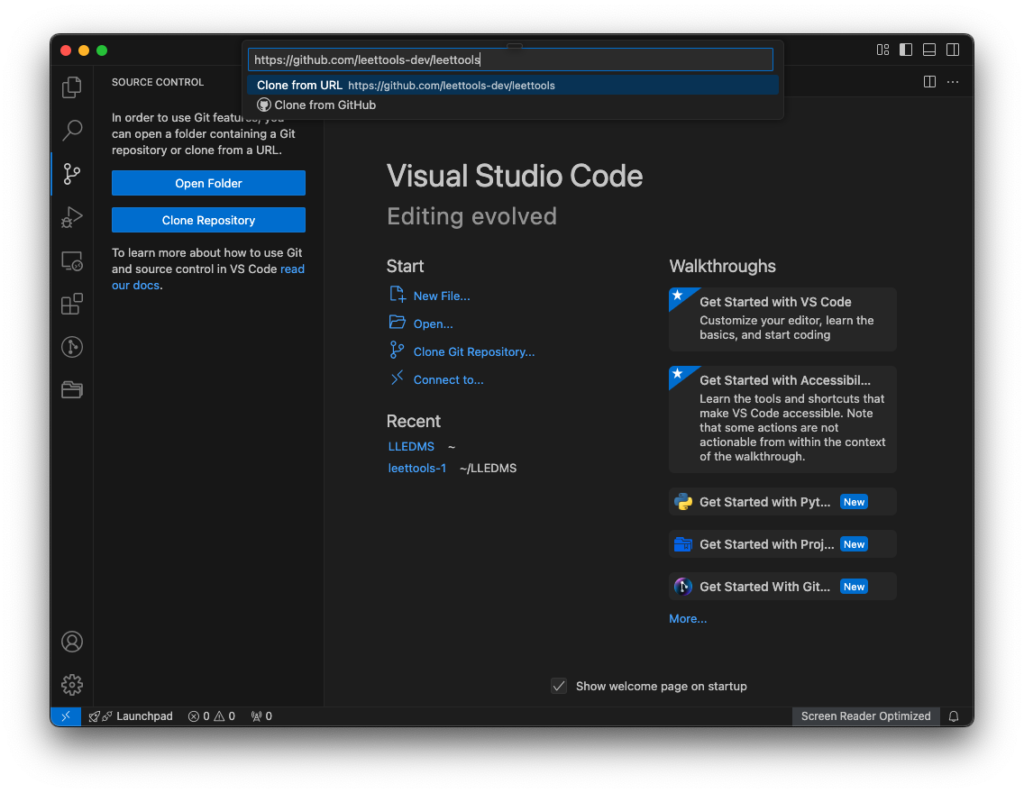Open Get Started with Accessibility walkthrough

point(782,419)
